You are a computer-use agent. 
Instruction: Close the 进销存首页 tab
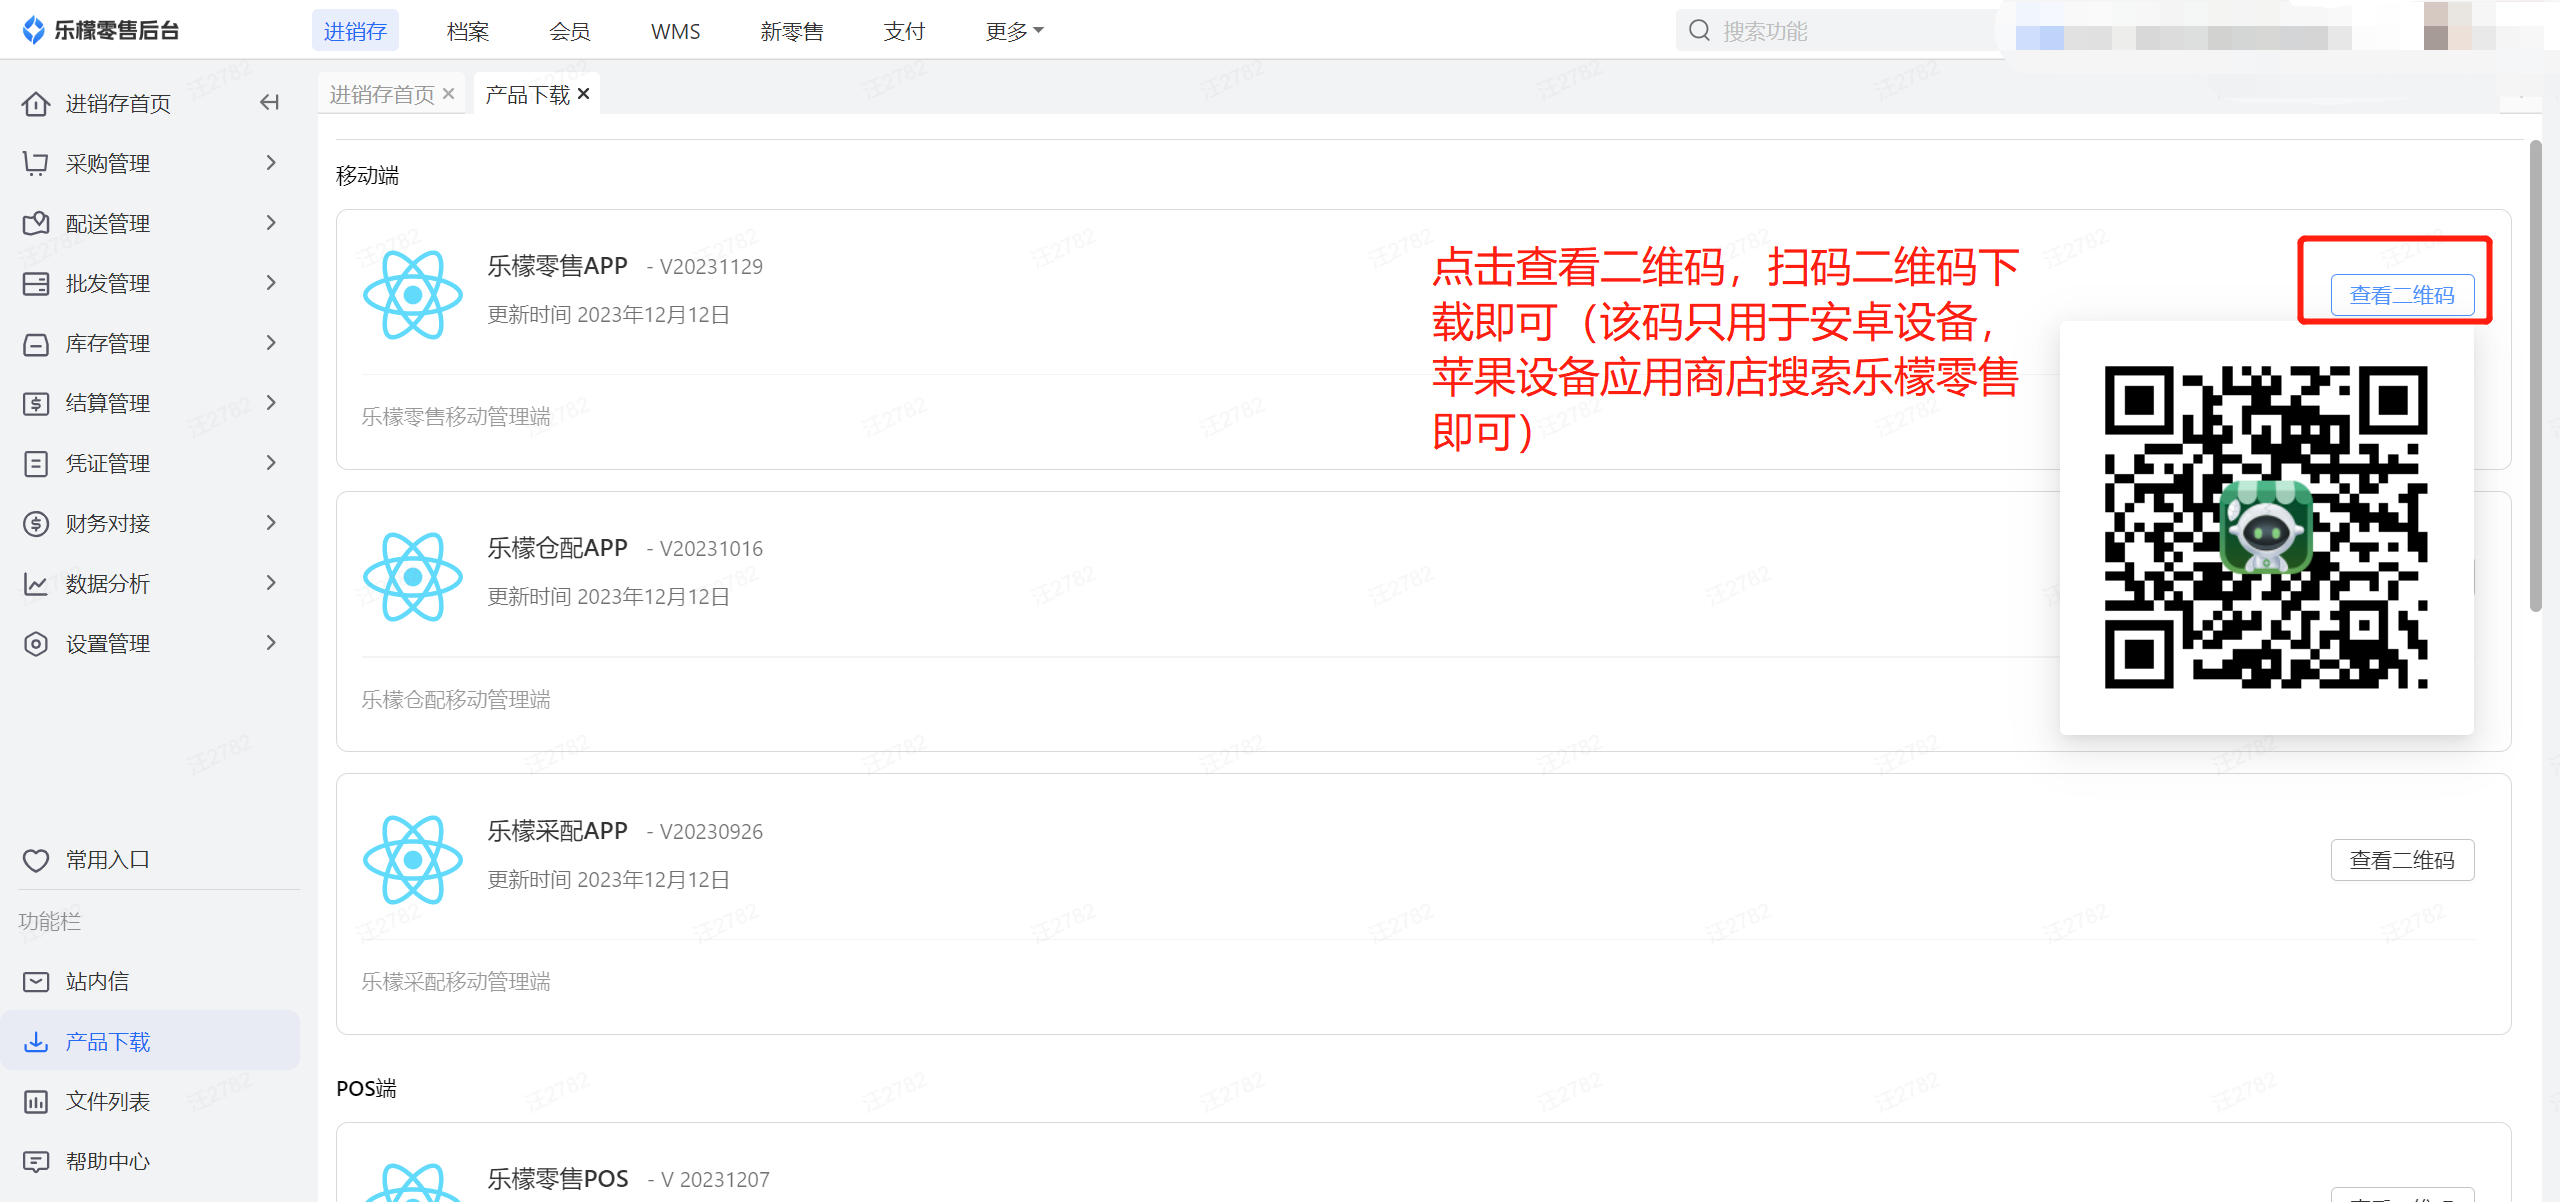point(449,94)
